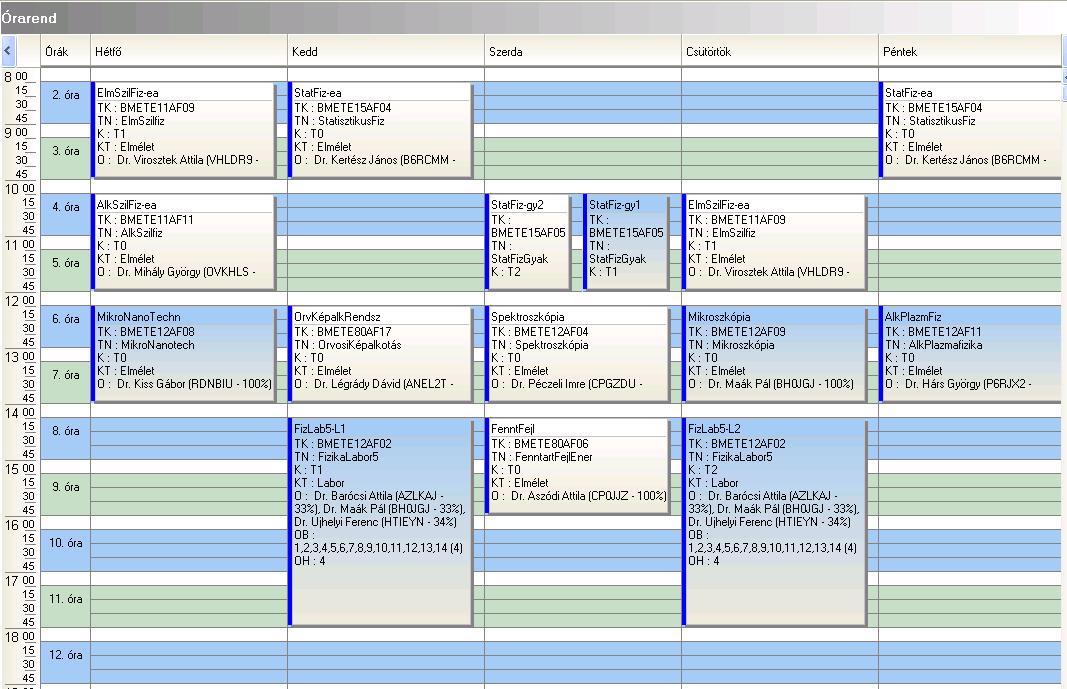Open the FizLab5-L2 lab block
The width and height of the screenshot is (1067, 689).
click(x=774, y=522)
